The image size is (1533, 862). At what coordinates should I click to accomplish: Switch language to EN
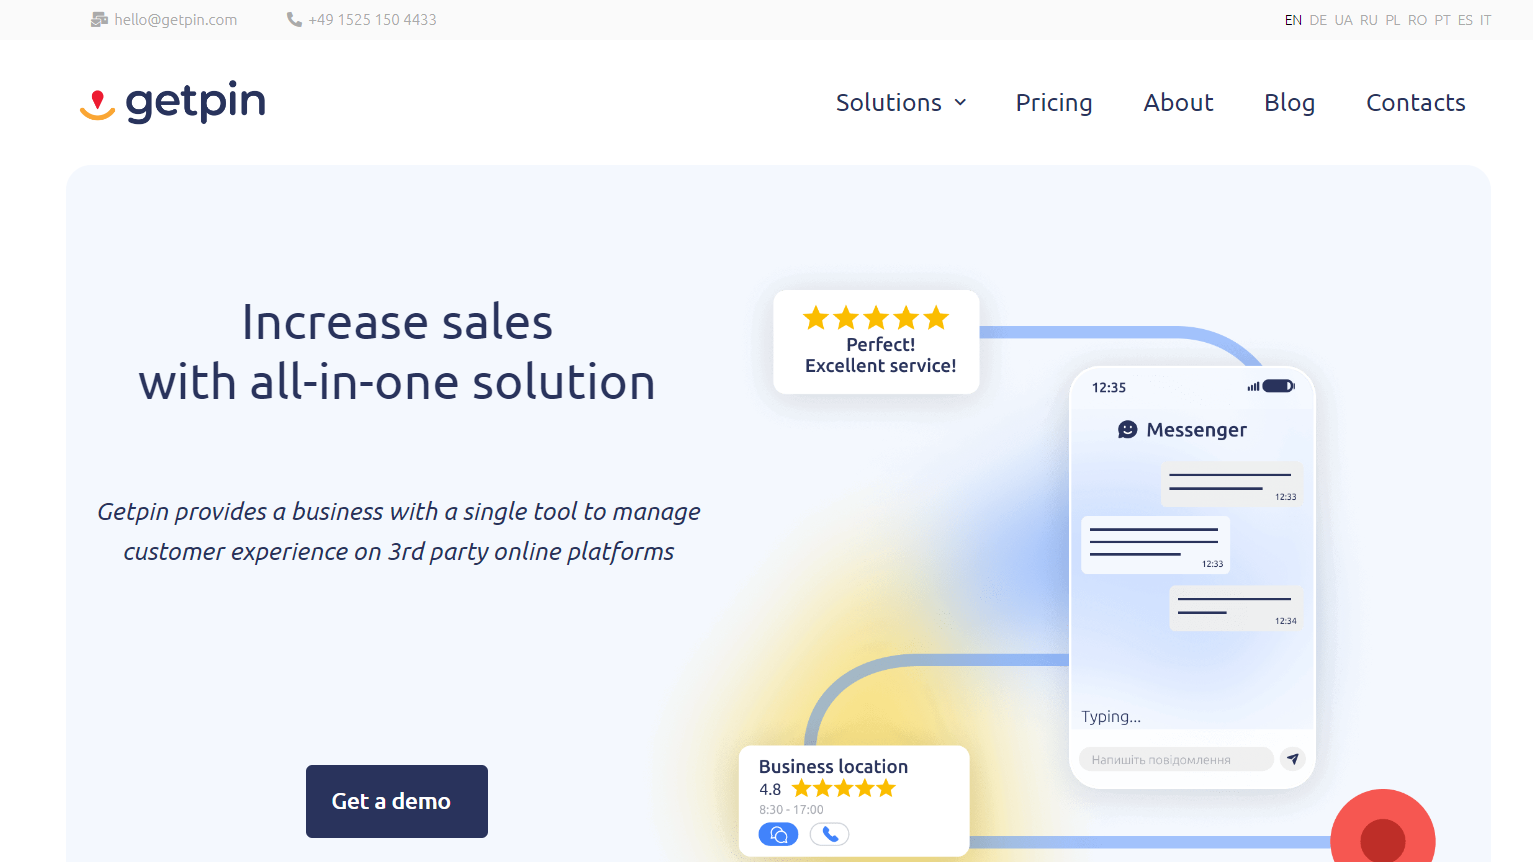1293,20
